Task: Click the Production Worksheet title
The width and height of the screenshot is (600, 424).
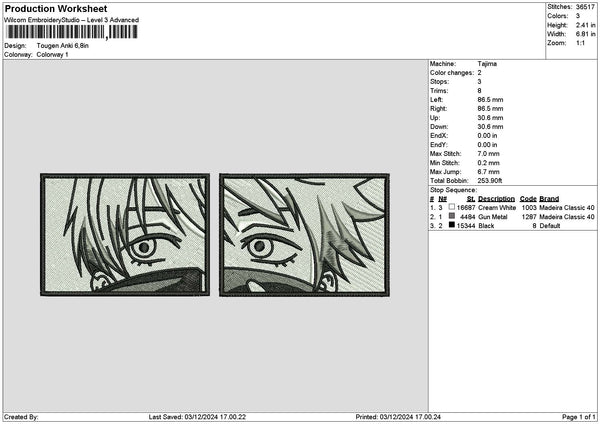Action: 56,9
